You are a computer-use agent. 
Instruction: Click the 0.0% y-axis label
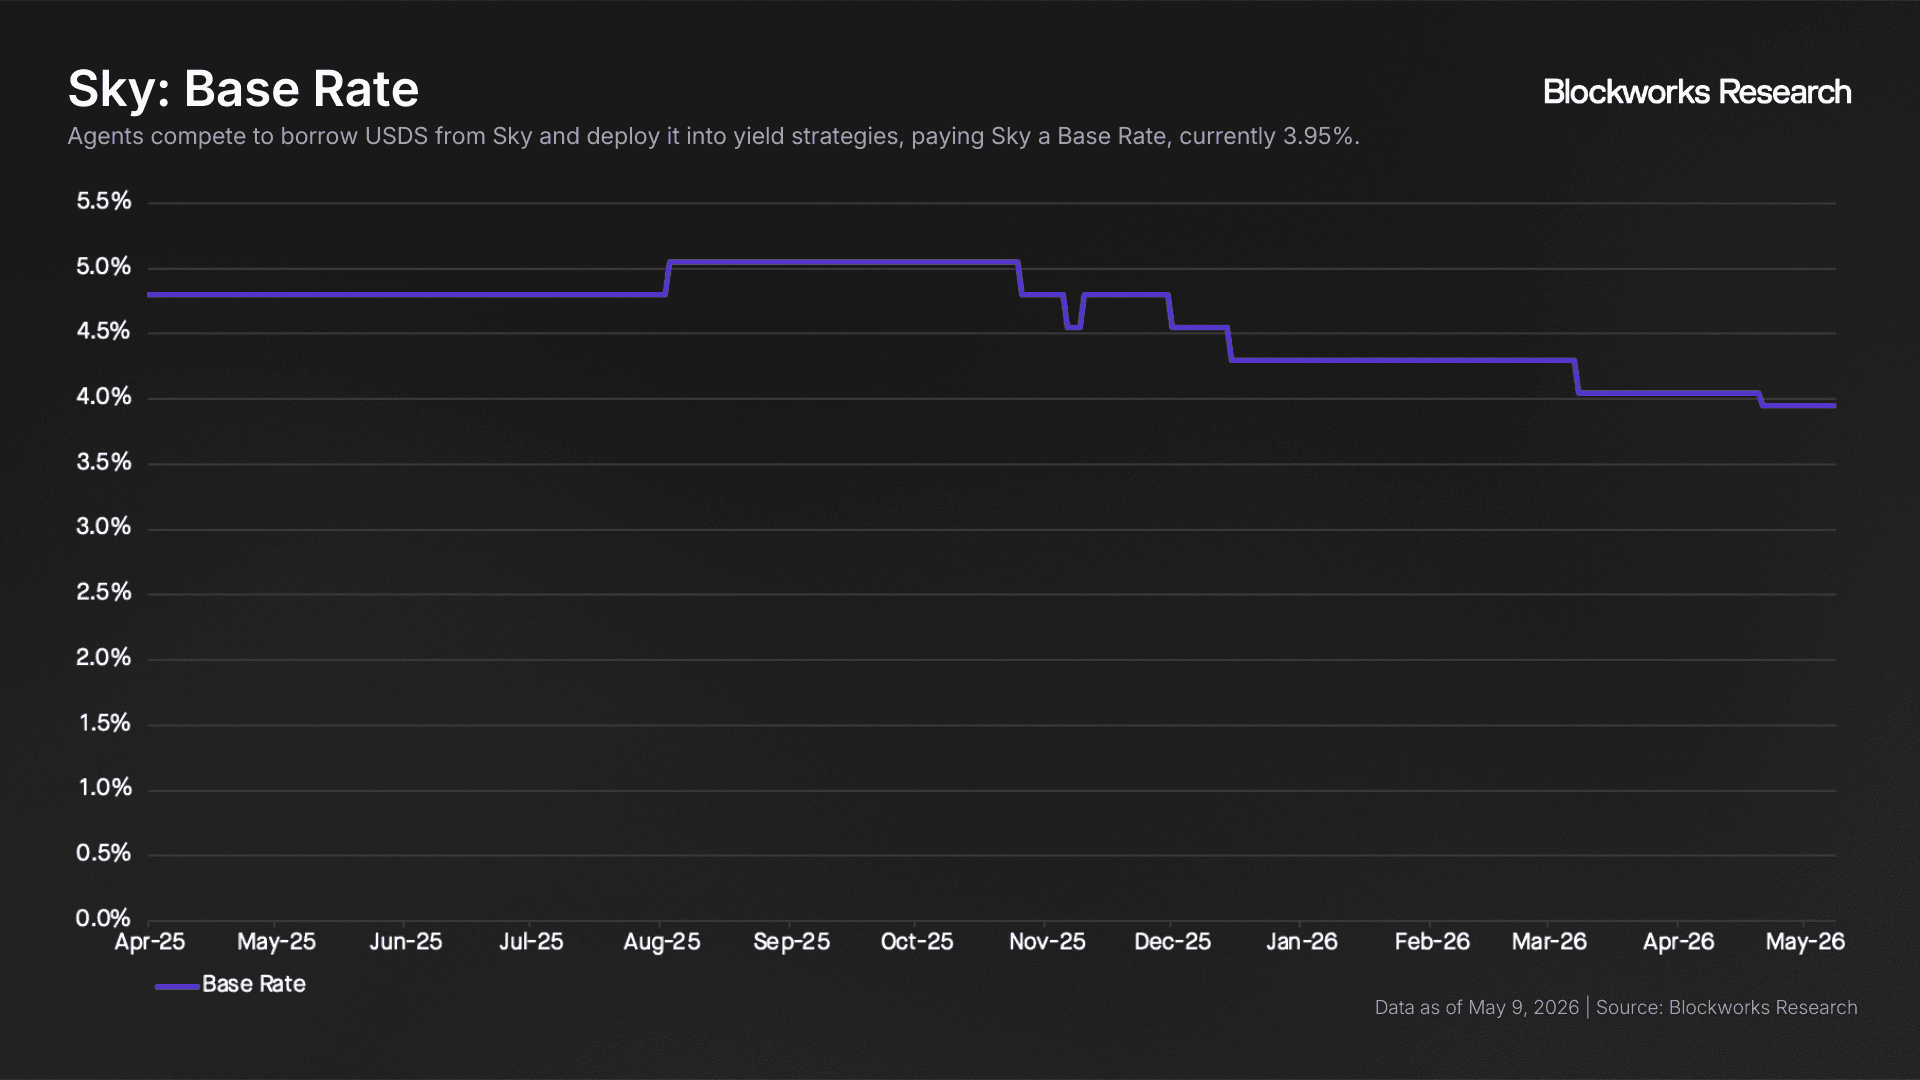pos(104,918)
